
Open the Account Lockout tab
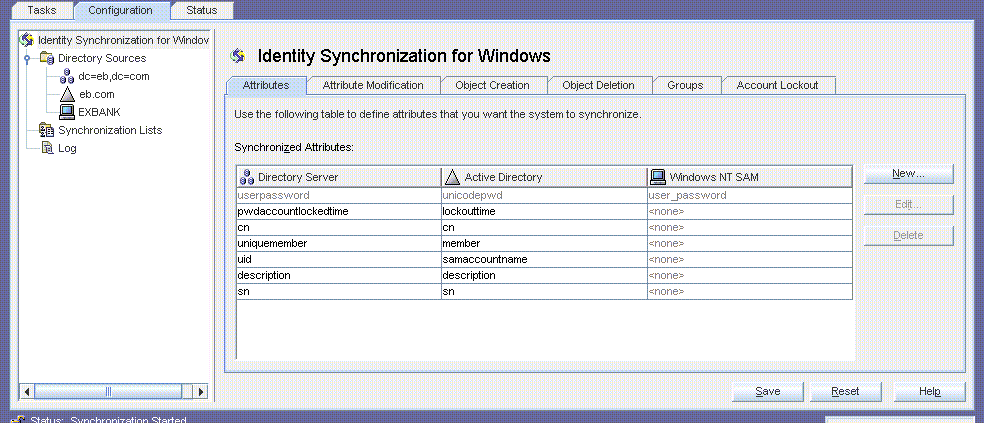(778, 85)
